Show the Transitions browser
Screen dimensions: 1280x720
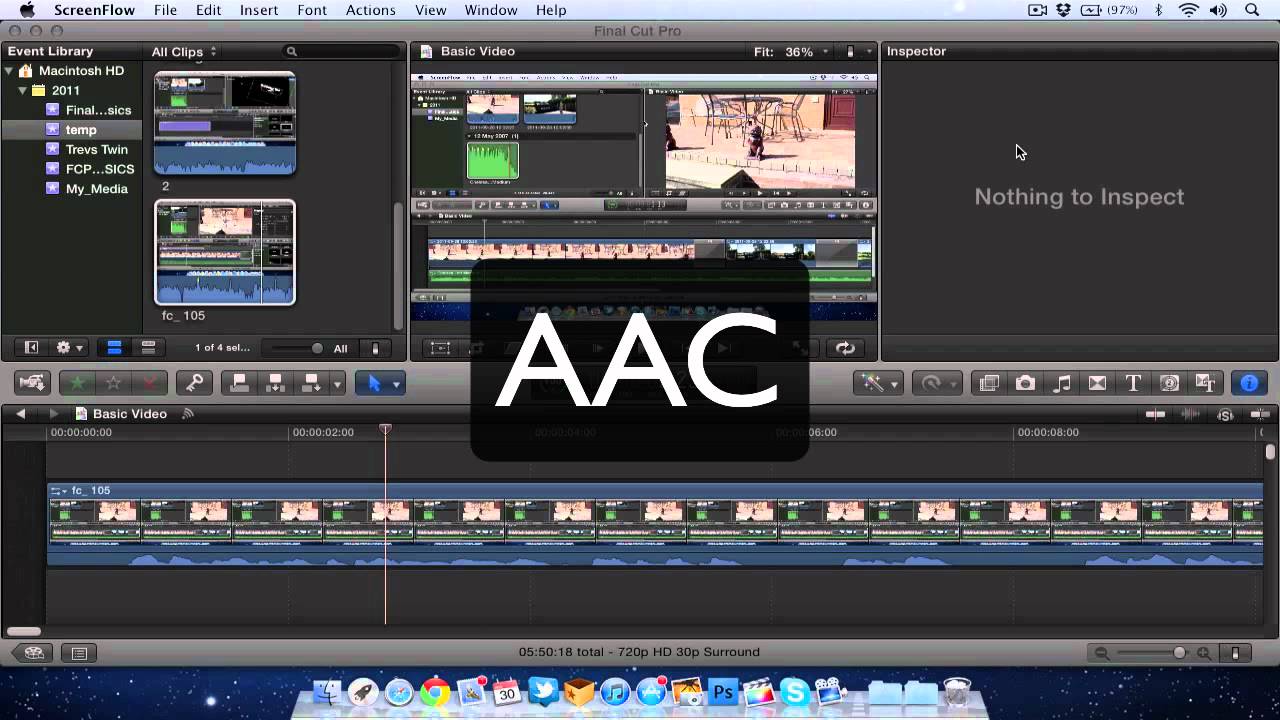[x=1097, y=382]
